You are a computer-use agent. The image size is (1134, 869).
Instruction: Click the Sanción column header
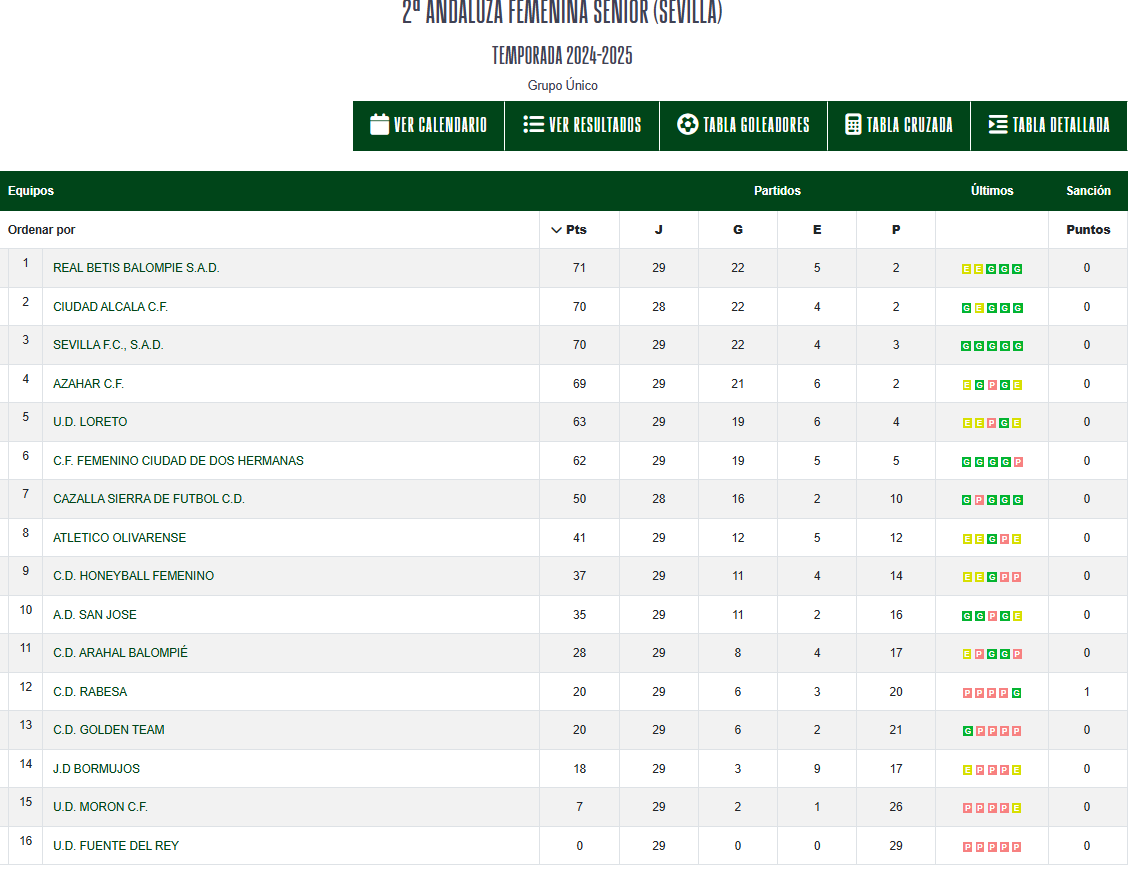pos(1088,191)
